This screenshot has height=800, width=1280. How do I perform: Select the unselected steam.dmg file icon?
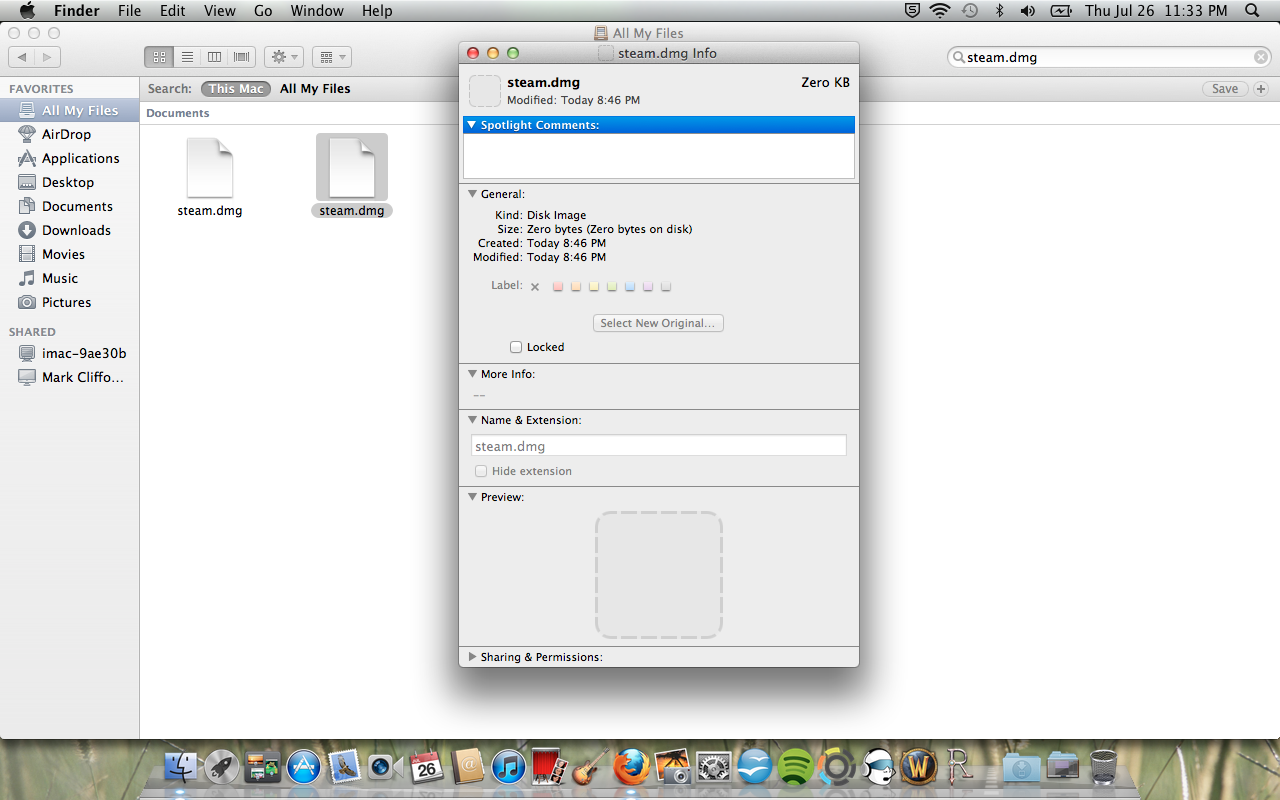(x=210, y=168)
